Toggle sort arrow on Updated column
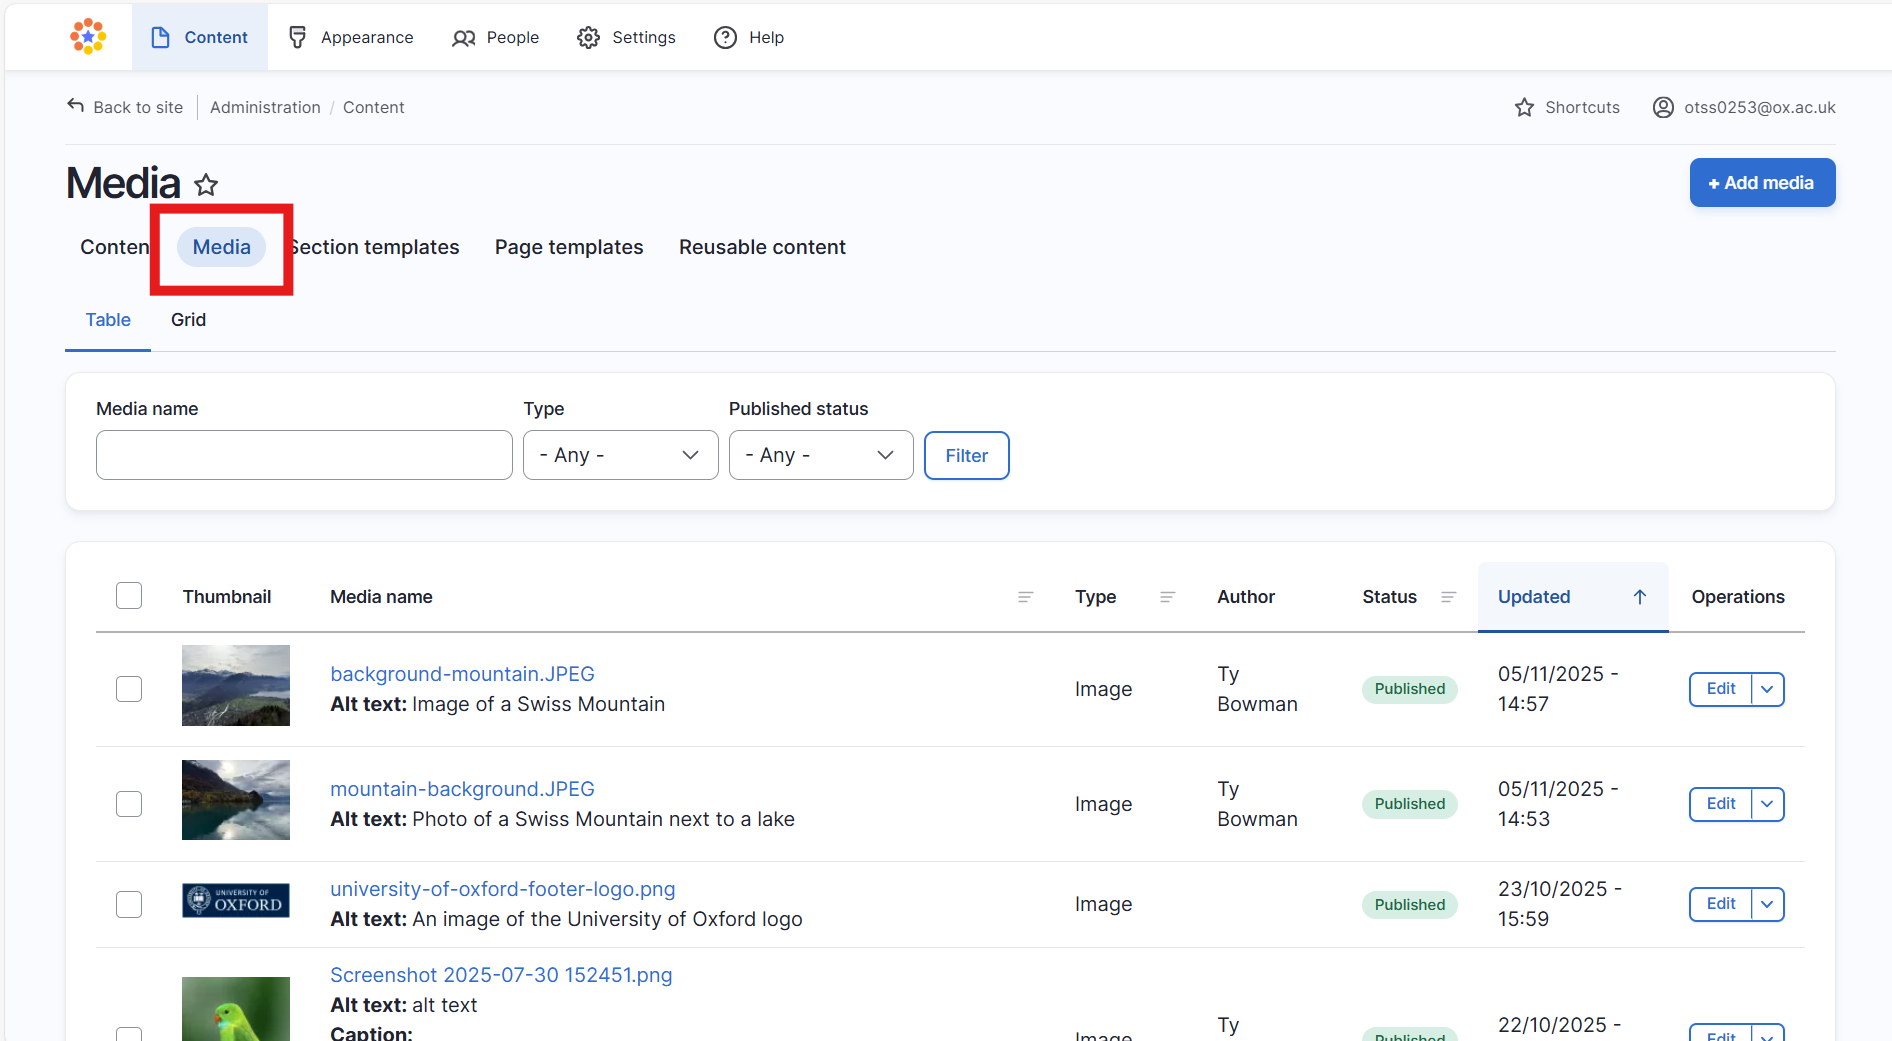 (1639, 597)
